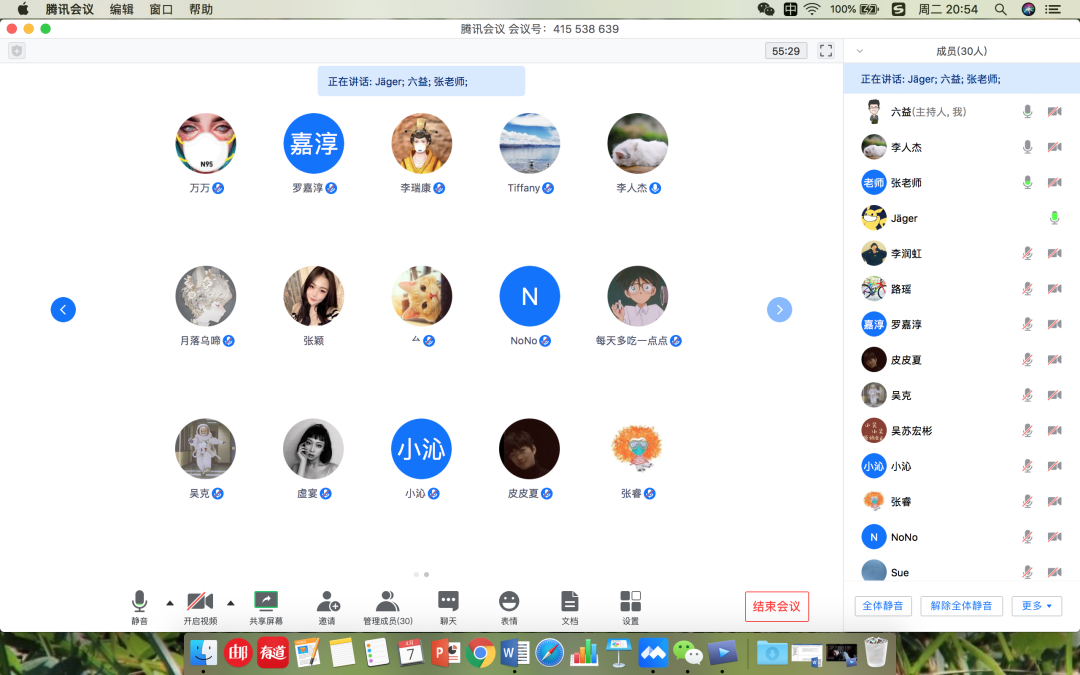Click the manage members icon

387,601
